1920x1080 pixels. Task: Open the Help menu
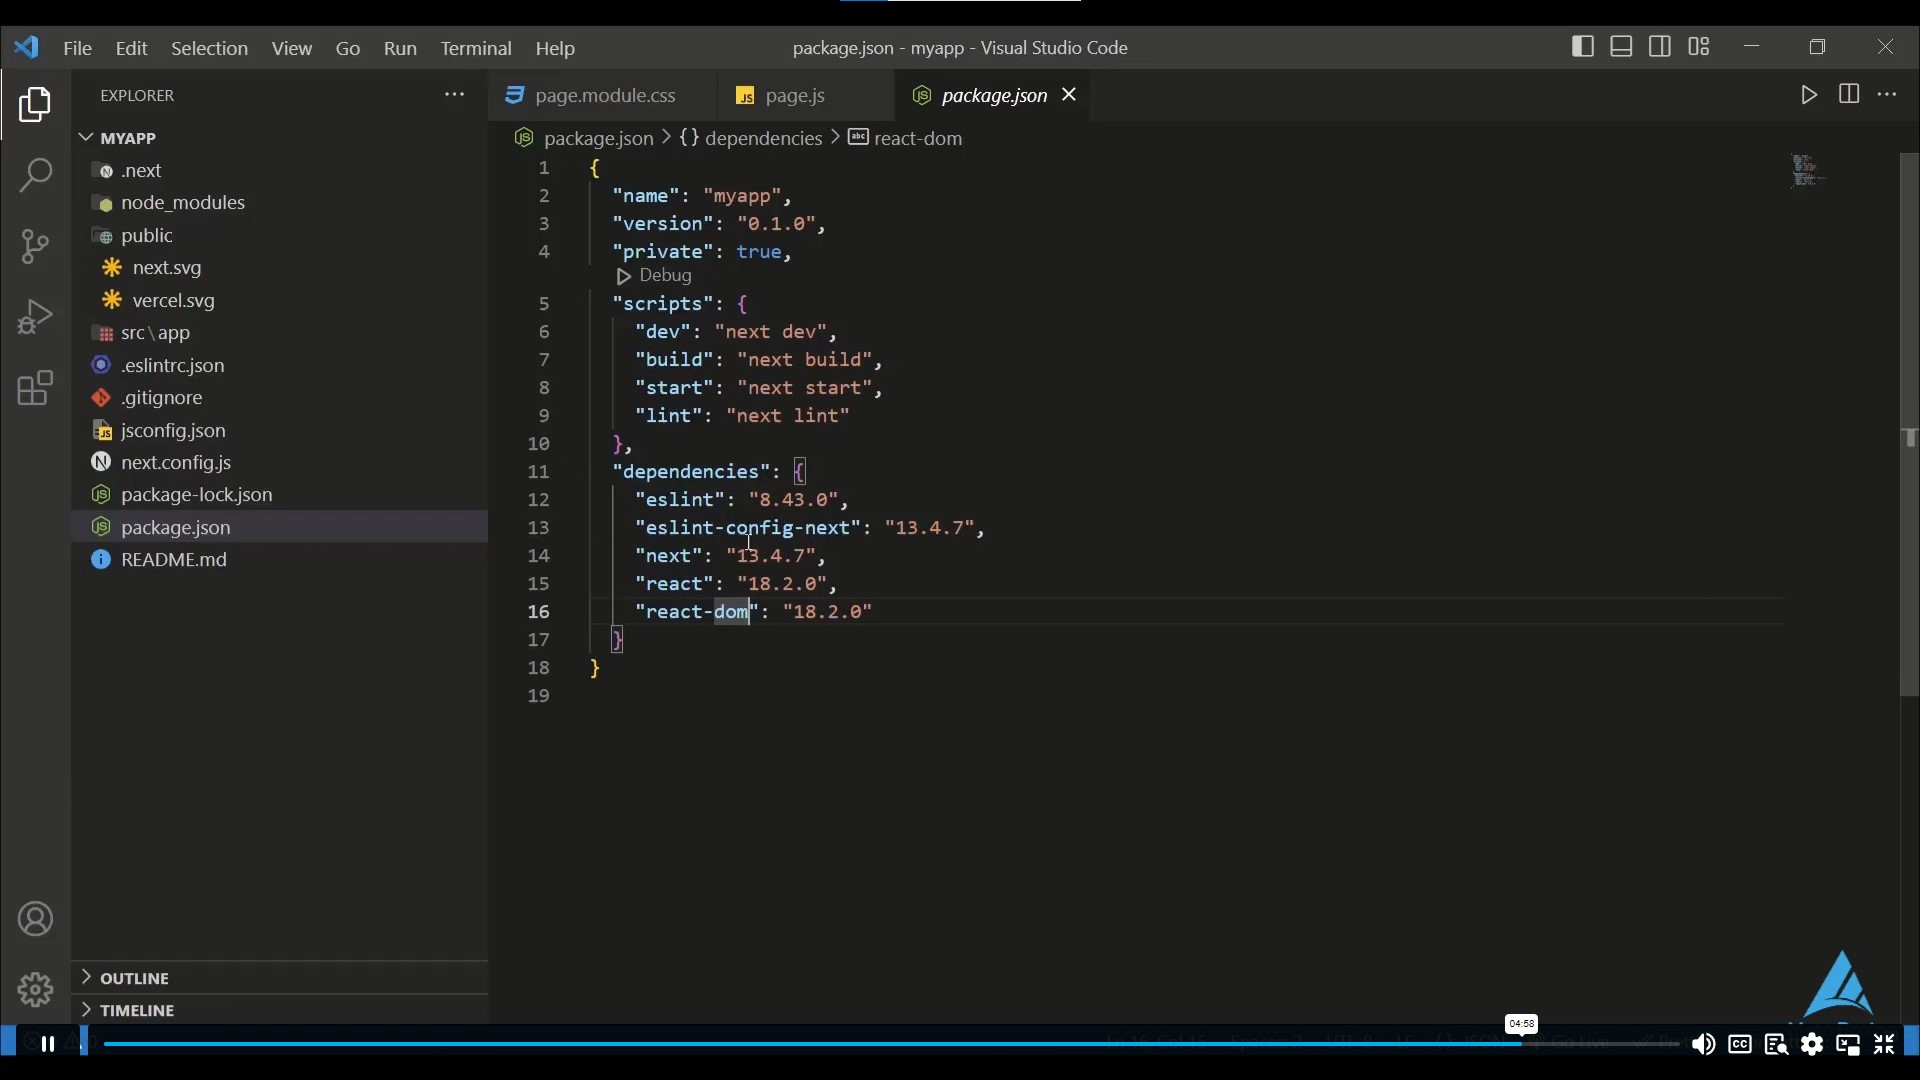tap(555, 48)
